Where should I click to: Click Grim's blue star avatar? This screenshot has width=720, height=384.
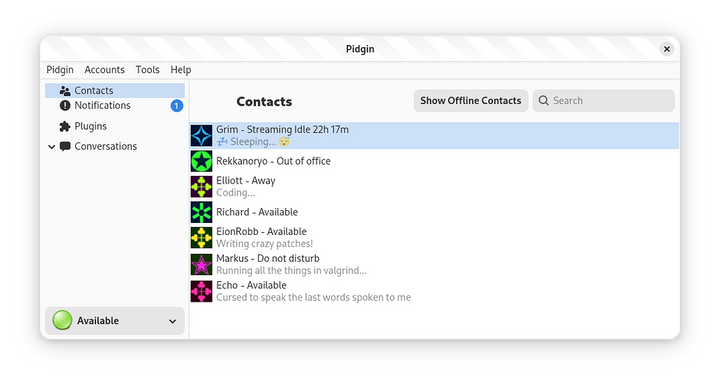click(x=202, y=136)
